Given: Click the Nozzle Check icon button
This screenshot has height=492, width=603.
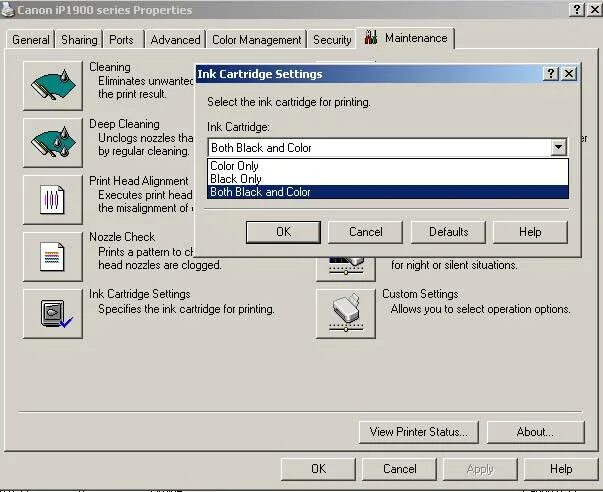Looking at the screenshot, I should pos(53,257).
